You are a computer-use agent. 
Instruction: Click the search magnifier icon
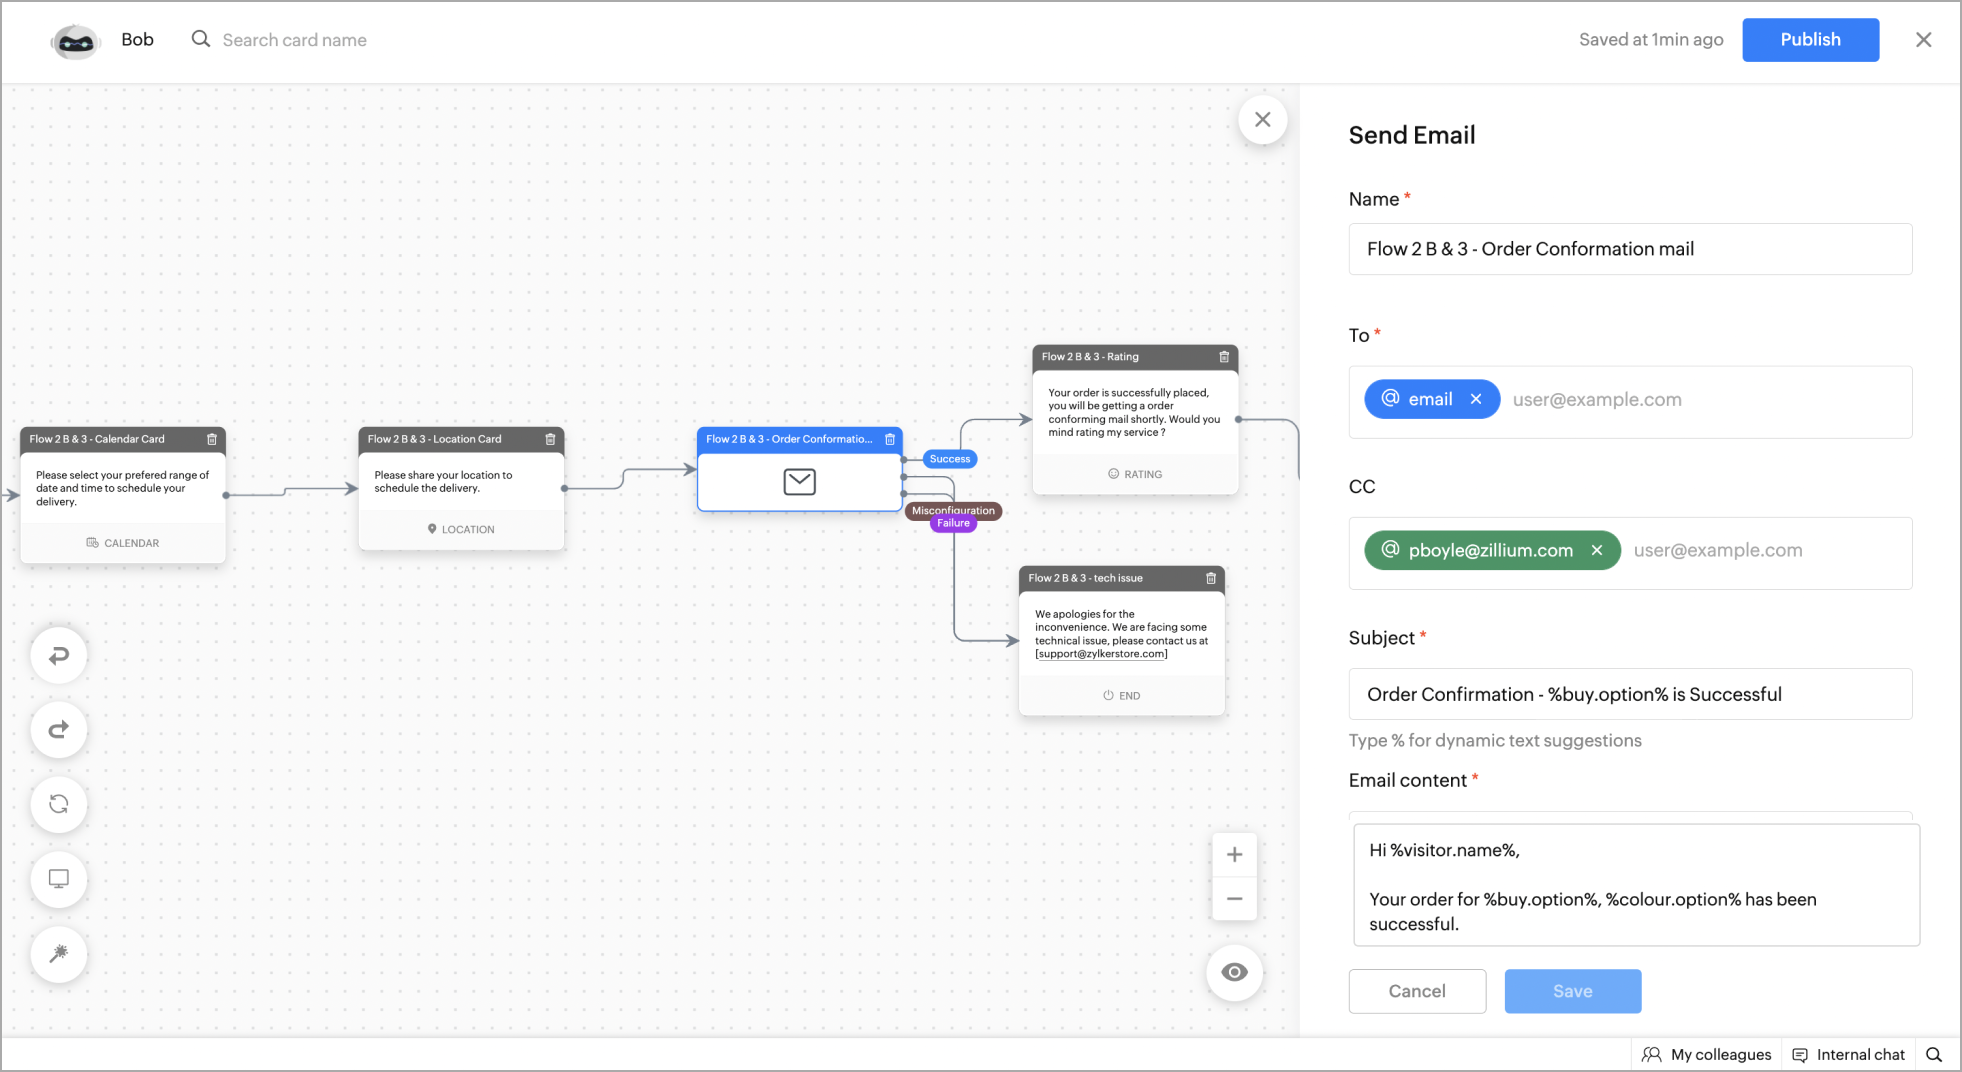click(x=201, y=39)
